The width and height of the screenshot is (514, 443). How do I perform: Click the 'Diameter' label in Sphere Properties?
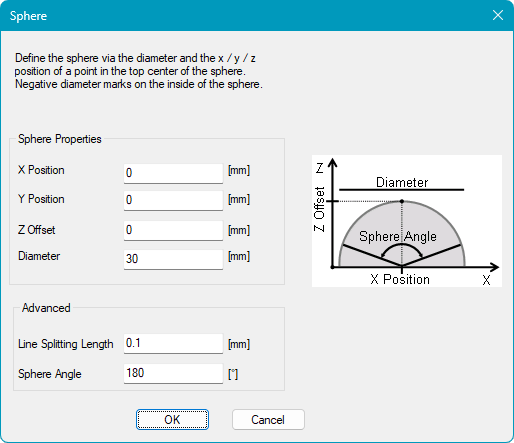tap(39, 256)
